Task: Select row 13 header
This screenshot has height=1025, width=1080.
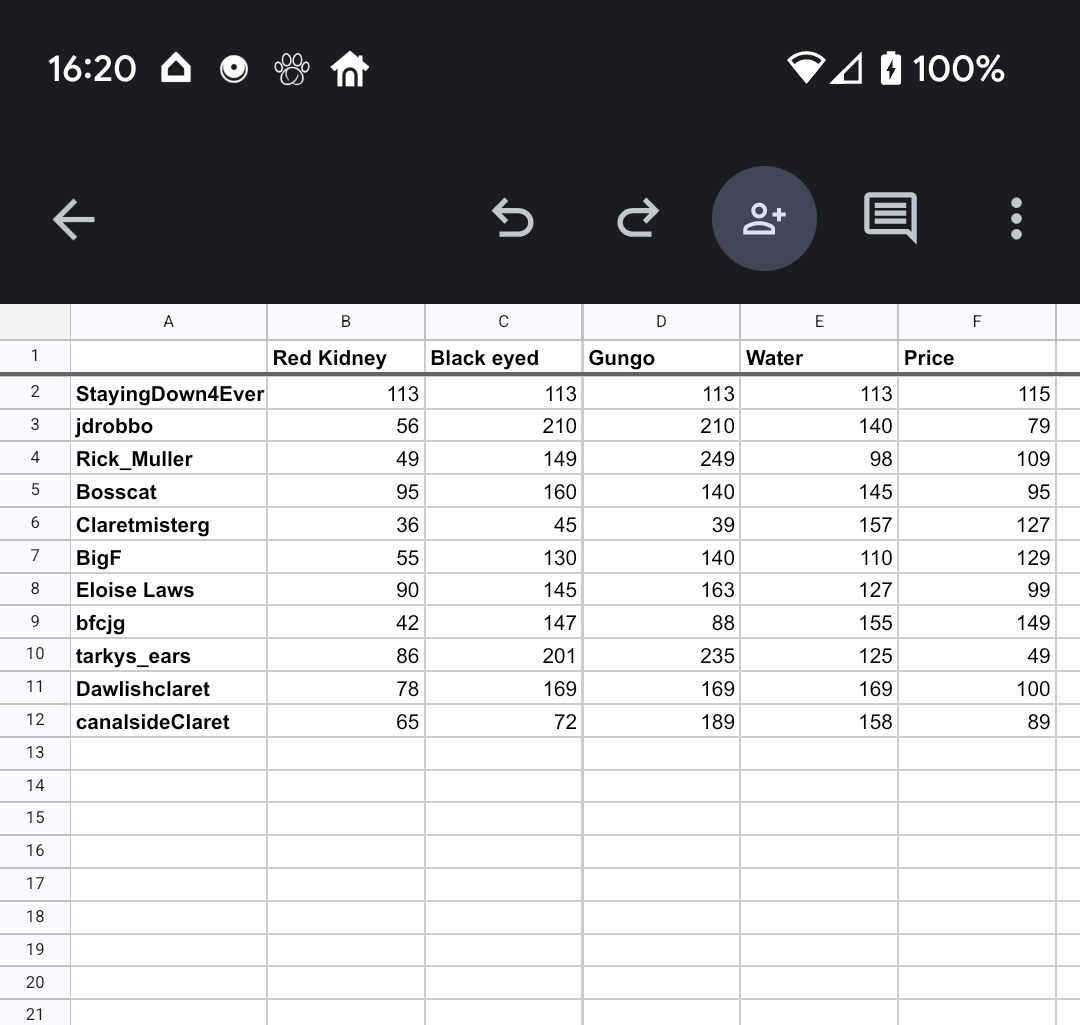Action: 35,752
